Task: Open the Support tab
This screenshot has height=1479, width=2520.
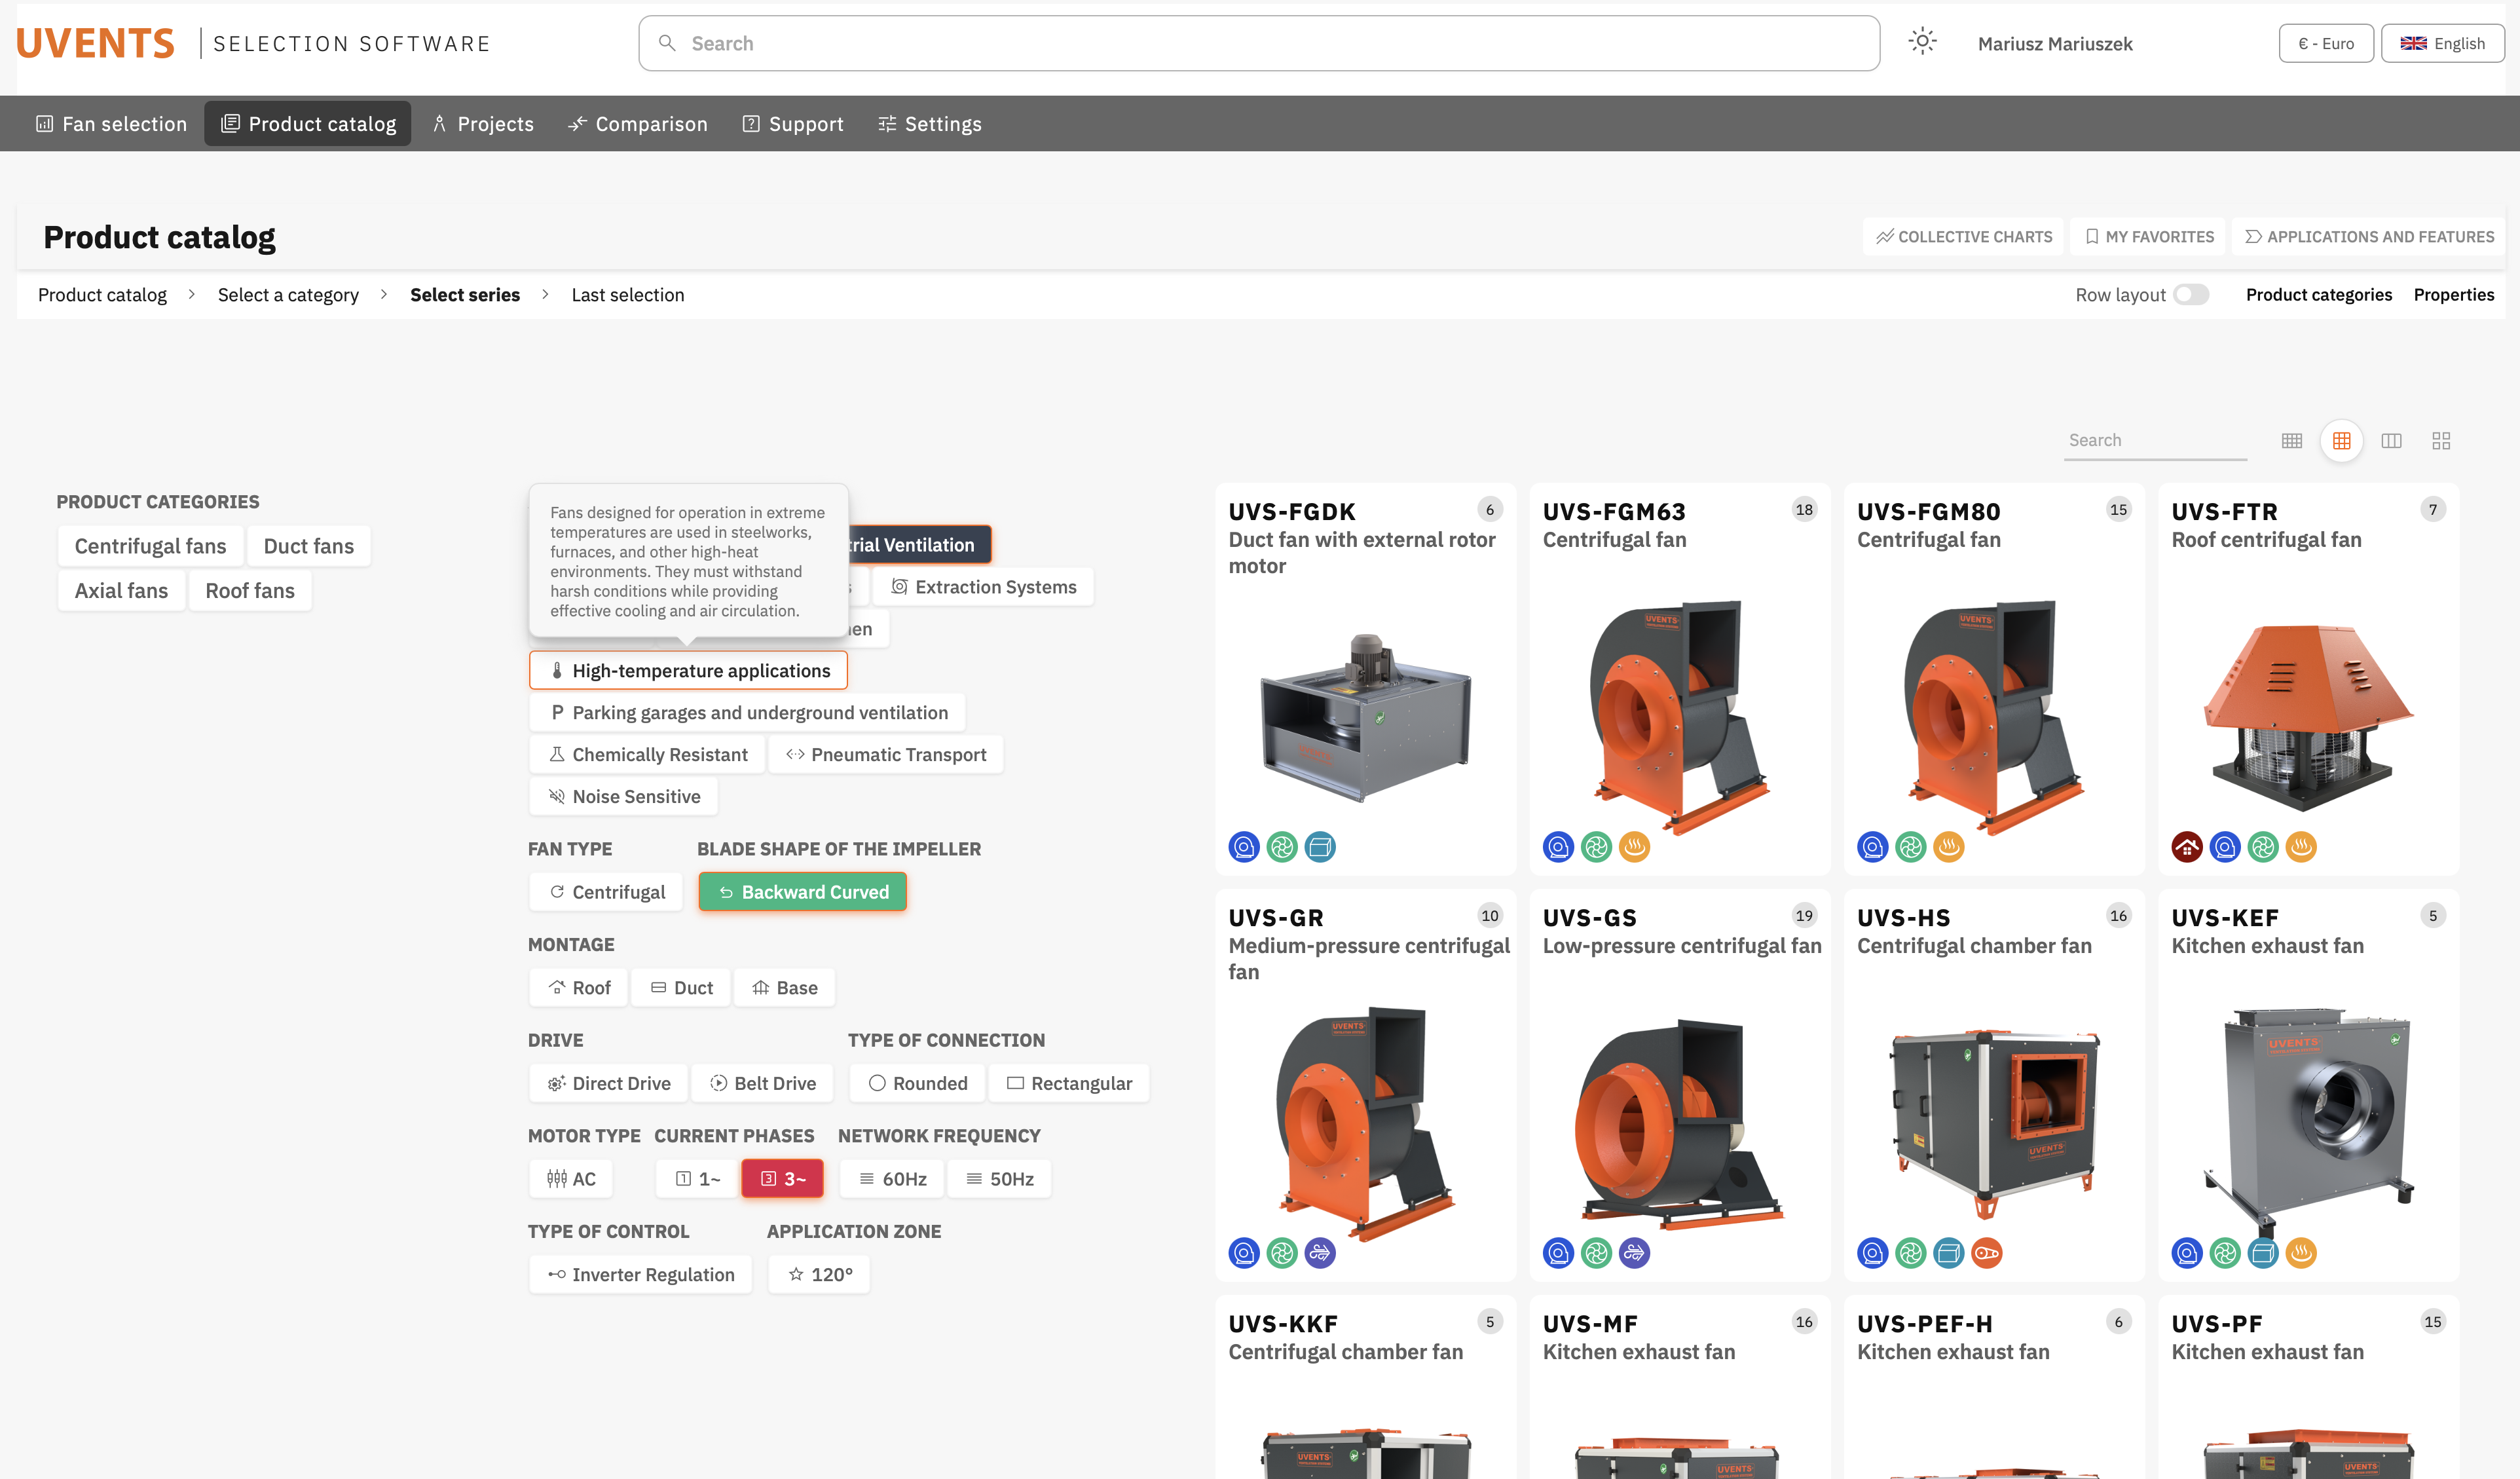Action: coord(793,124)
